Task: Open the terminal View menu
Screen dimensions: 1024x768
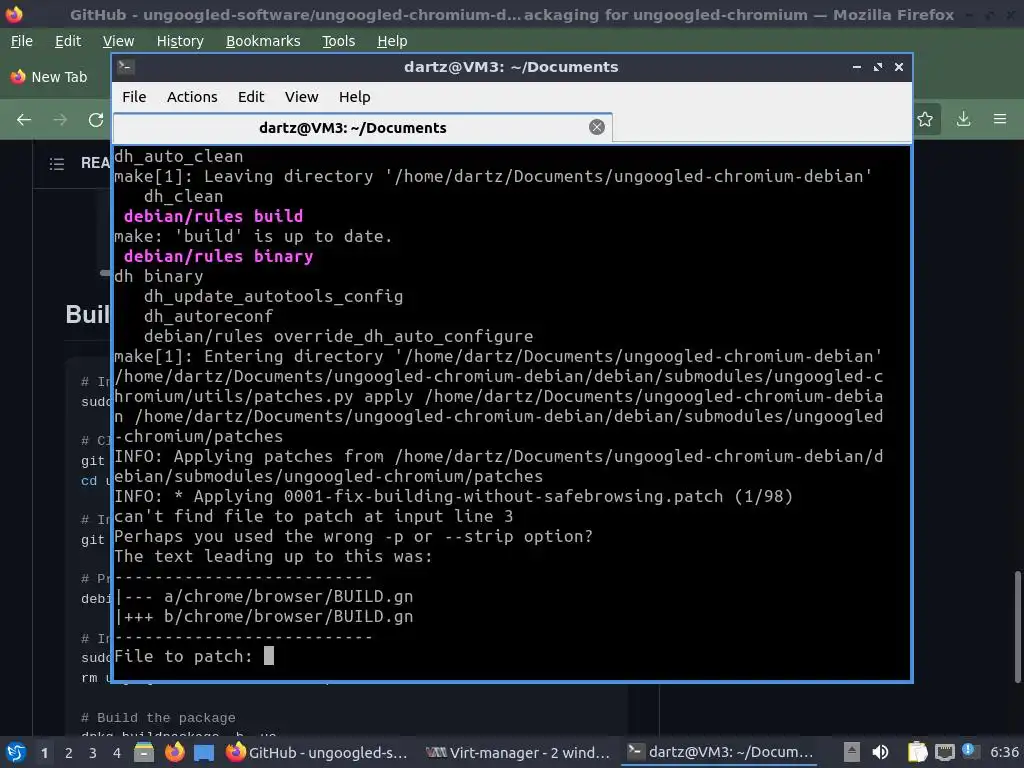Action: tap(301, 97)
